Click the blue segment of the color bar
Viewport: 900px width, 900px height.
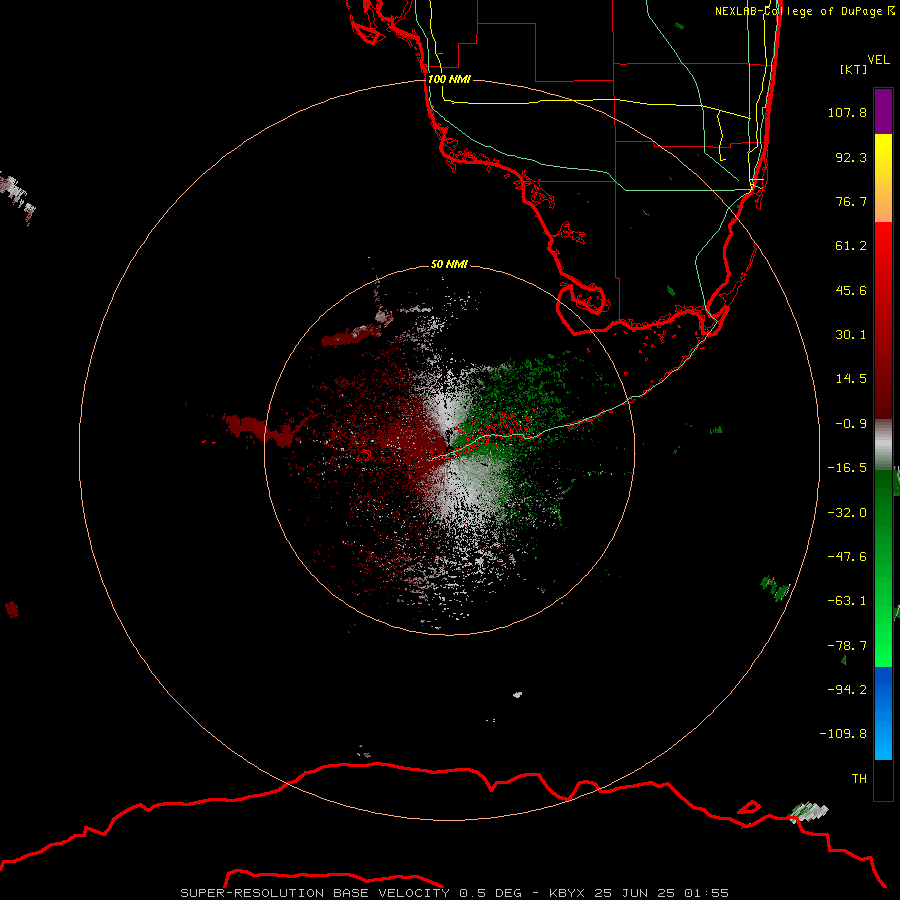883,713
